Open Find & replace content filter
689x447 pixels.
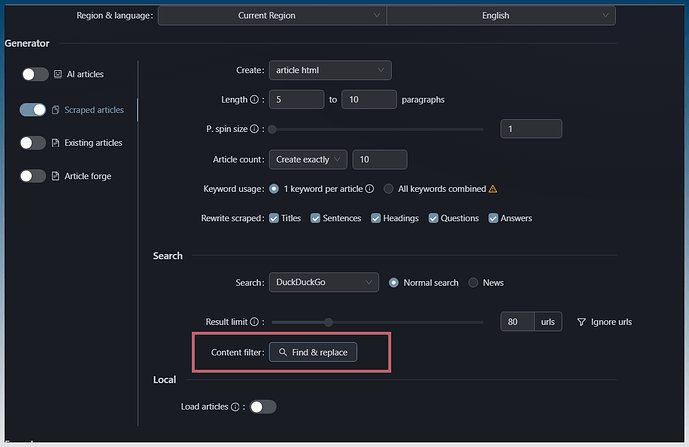[313, 353]
